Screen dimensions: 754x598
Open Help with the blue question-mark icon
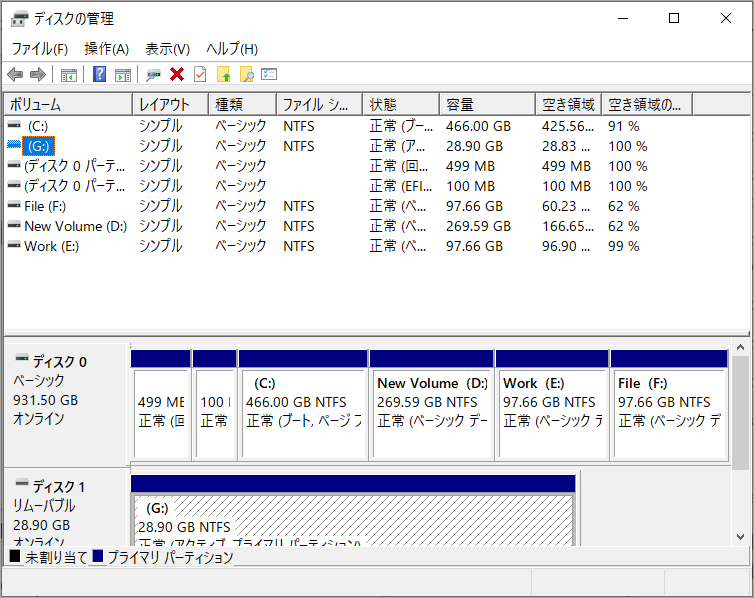(x=100, y=74)
